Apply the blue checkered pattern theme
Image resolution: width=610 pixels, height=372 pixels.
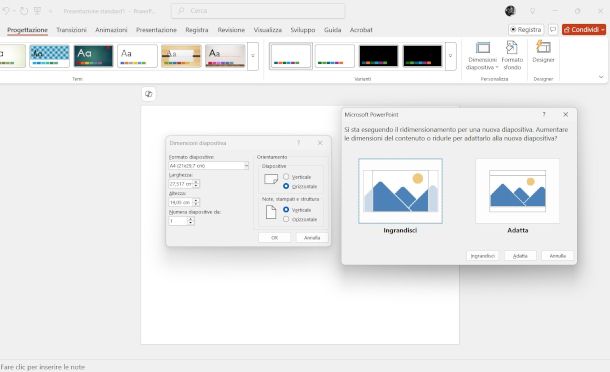point(49,56)
